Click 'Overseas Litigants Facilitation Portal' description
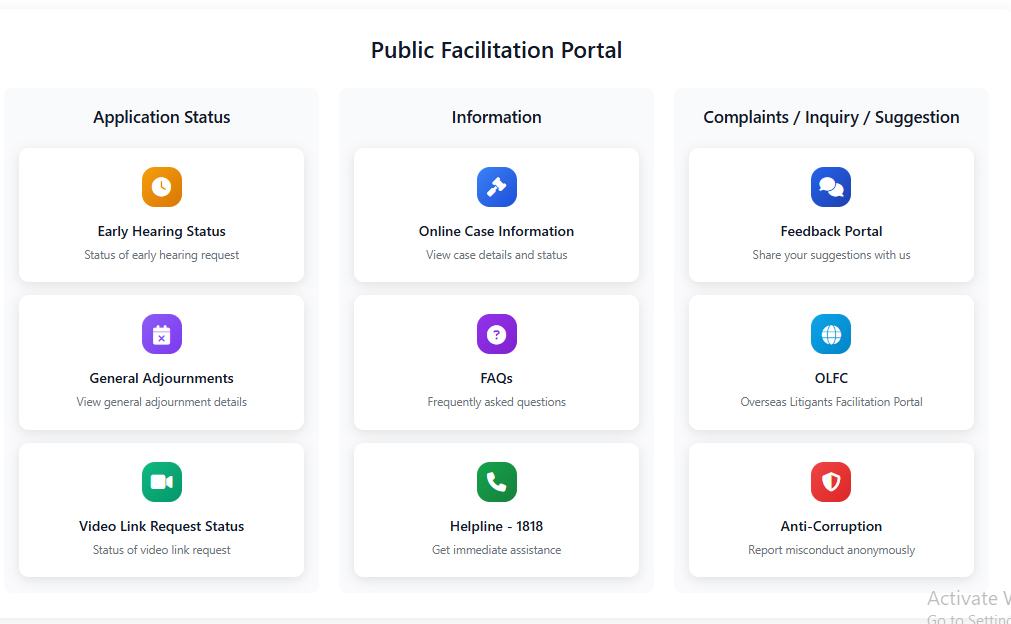 831,402
